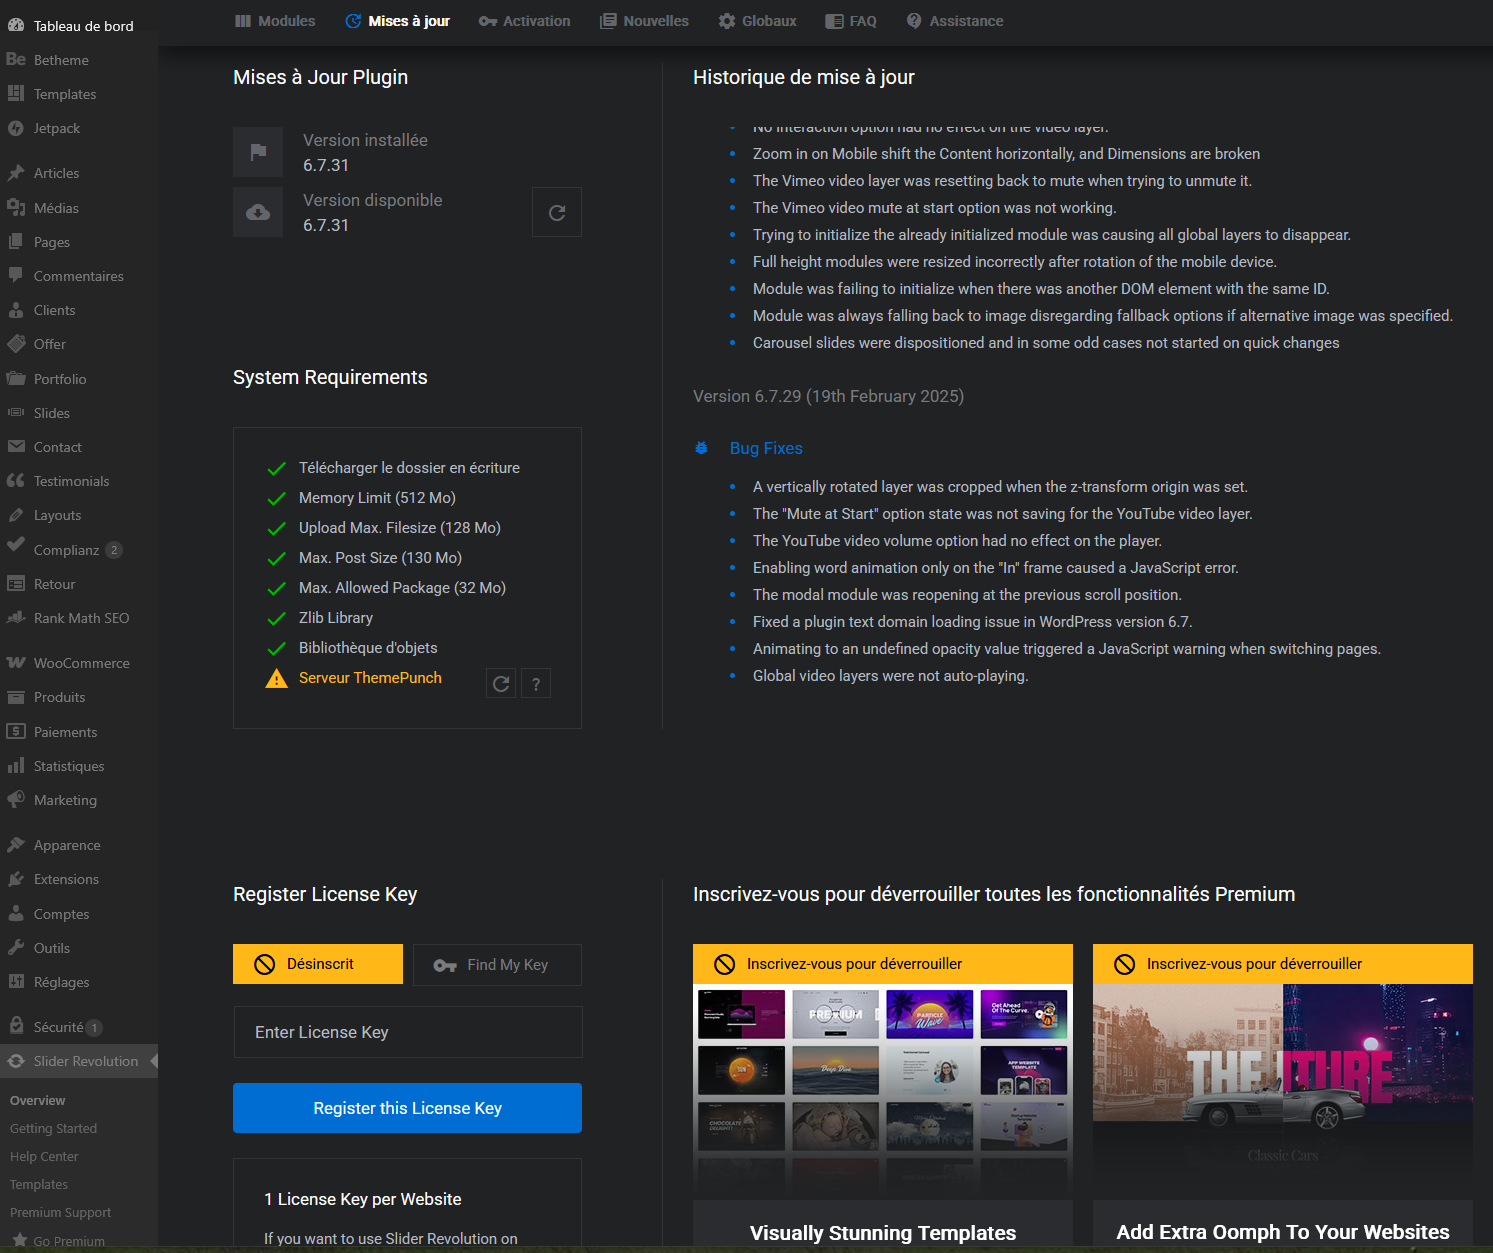Click the Bug Fixes heading link

[766, 448]
